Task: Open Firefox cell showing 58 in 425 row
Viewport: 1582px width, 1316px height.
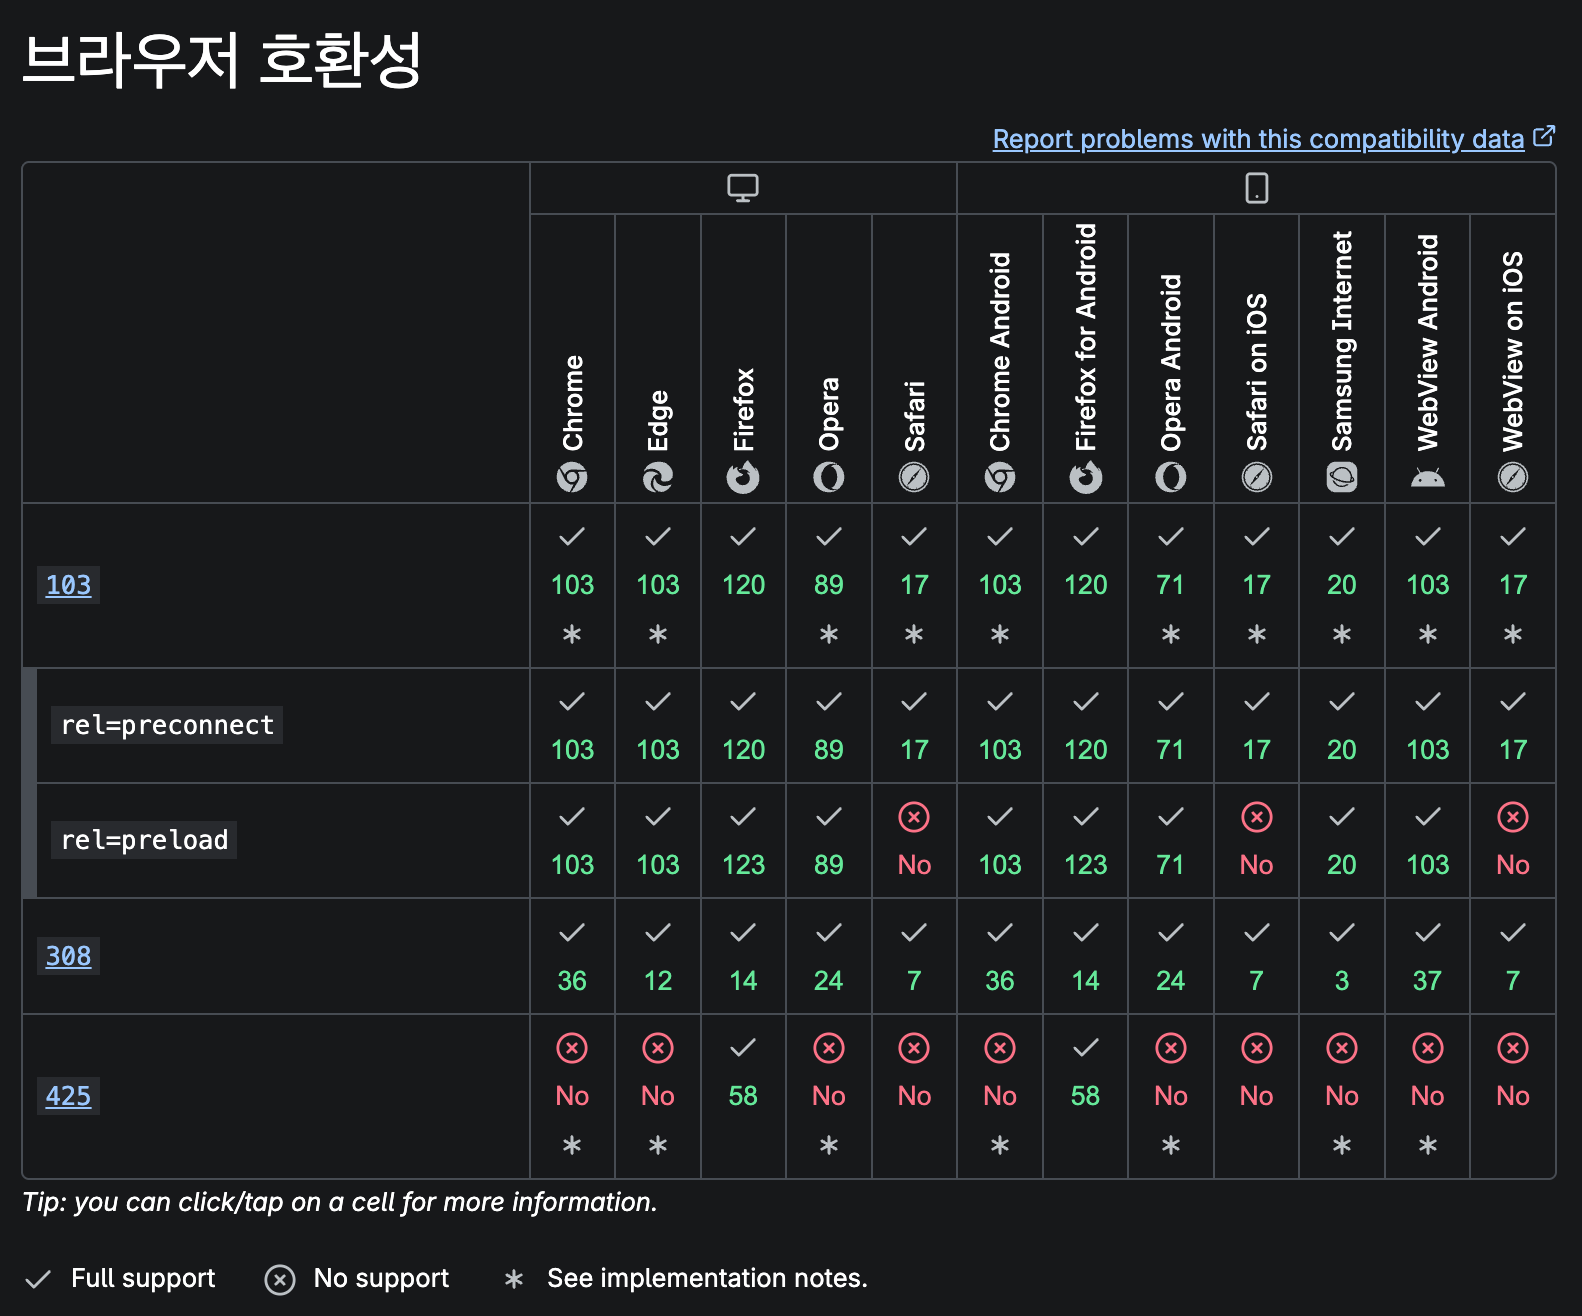Action: tap(743, 1097)
